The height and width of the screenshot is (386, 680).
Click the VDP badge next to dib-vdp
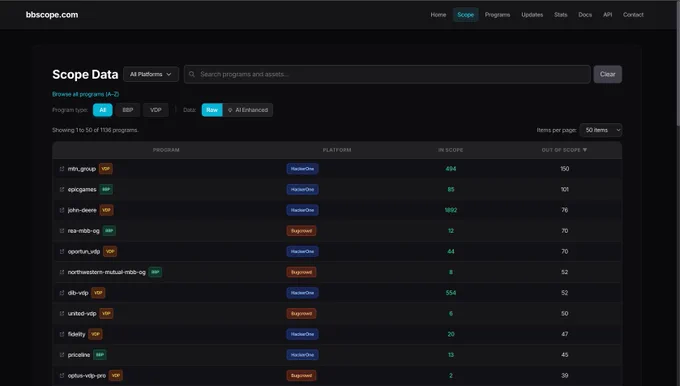click(98, 293)
